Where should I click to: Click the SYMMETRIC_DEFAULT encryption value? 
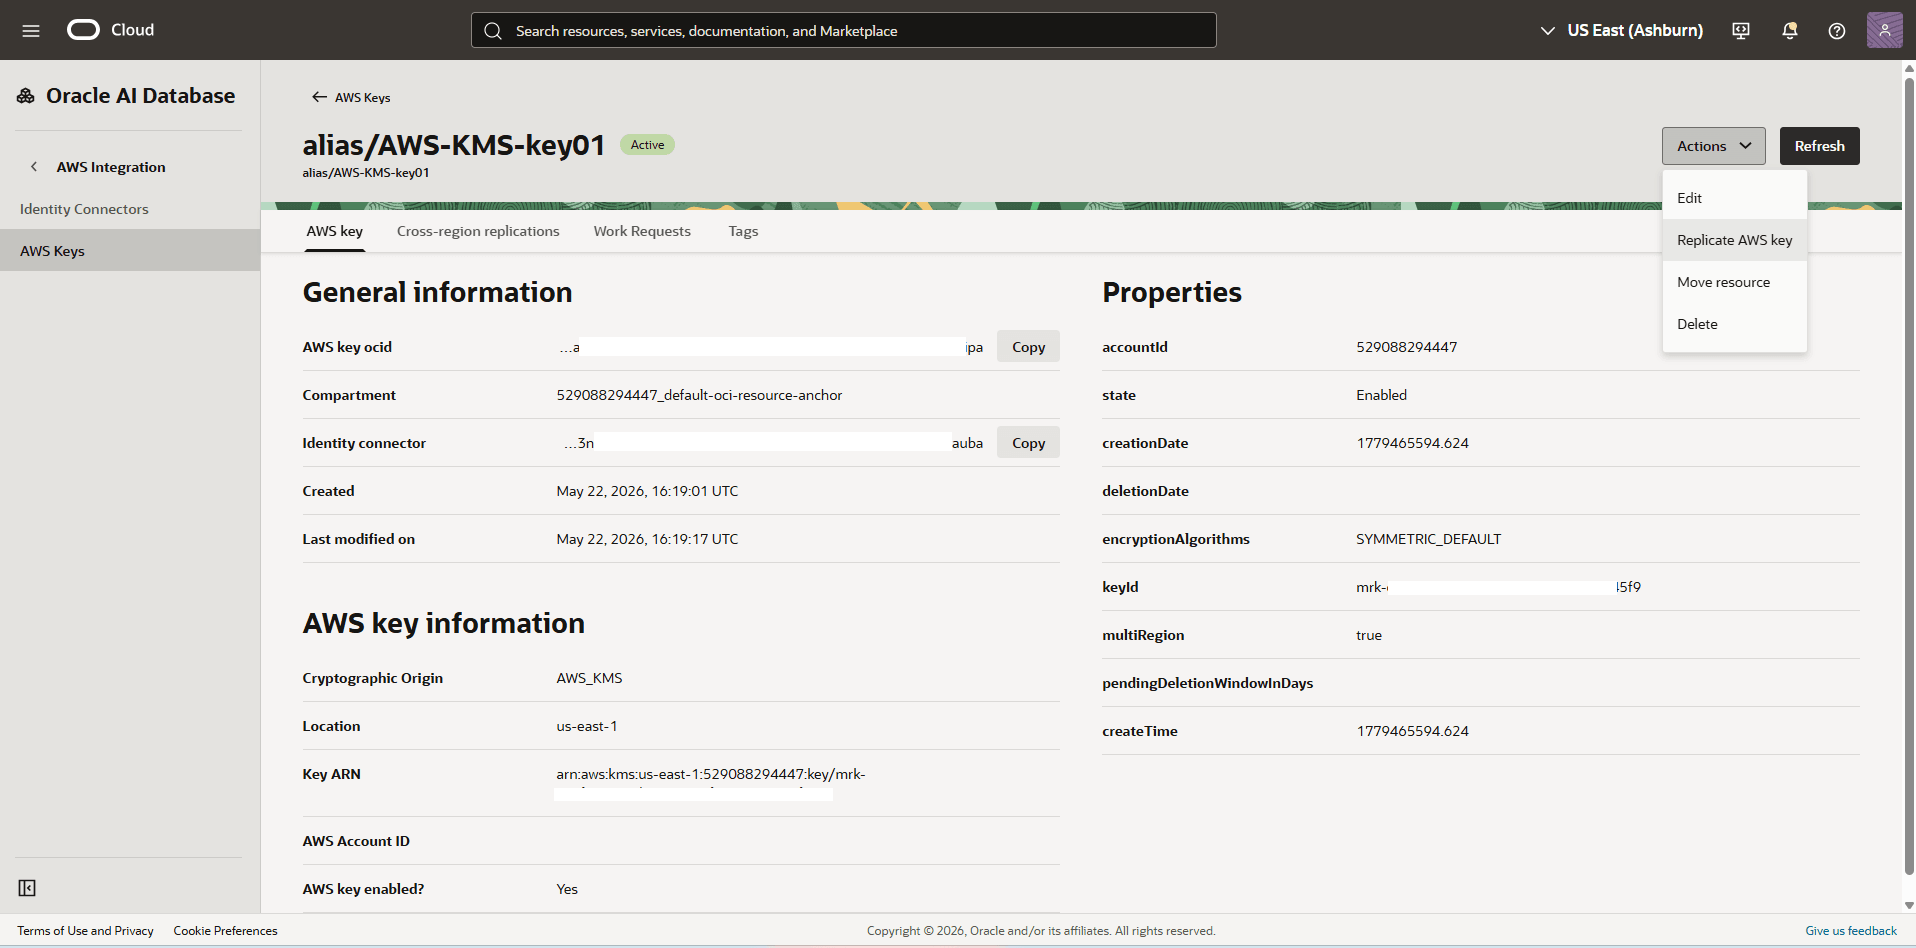(1428, 539)
